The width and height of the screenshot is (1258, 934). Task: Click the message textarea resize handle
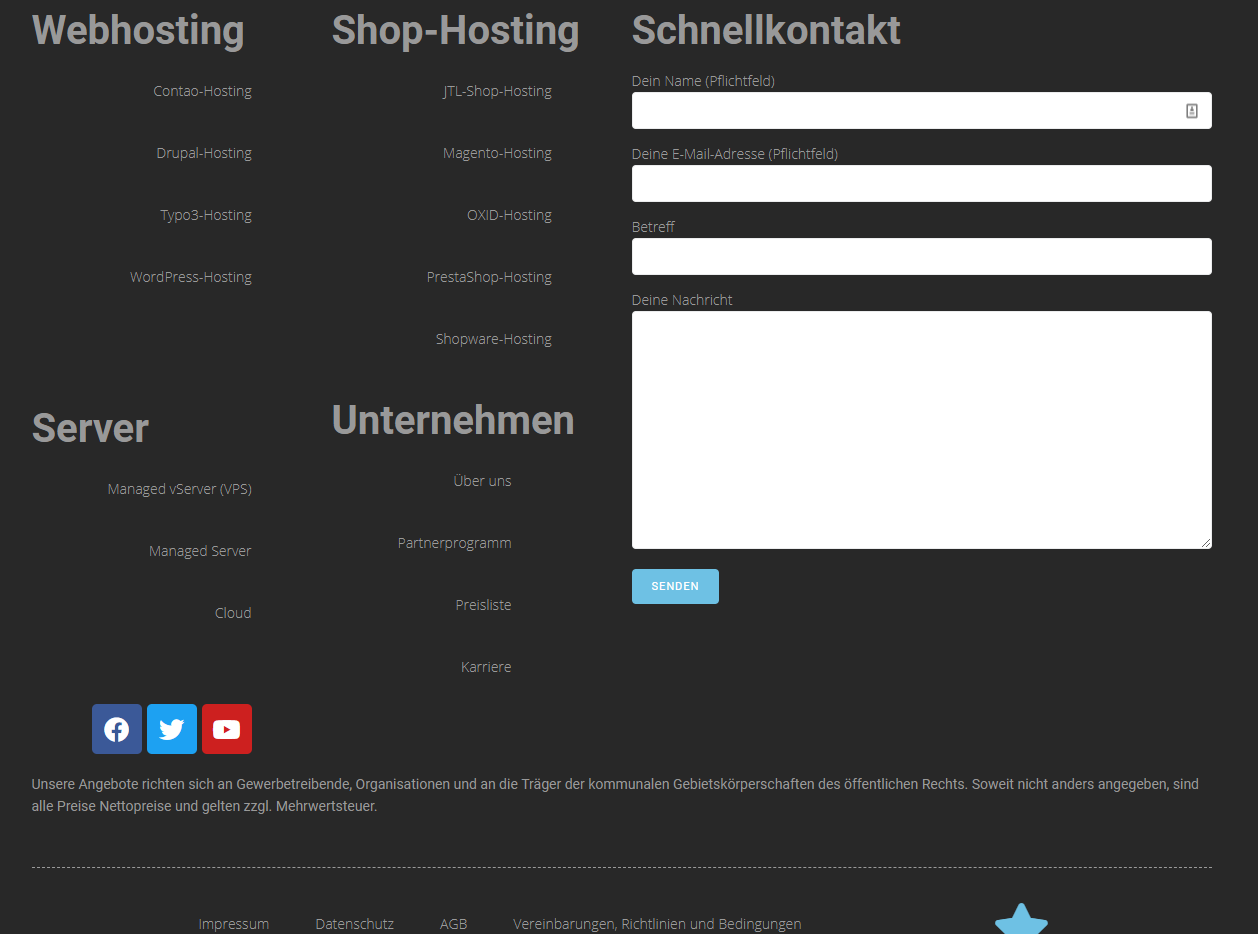pyautogui.click(x=1206, y=543)
